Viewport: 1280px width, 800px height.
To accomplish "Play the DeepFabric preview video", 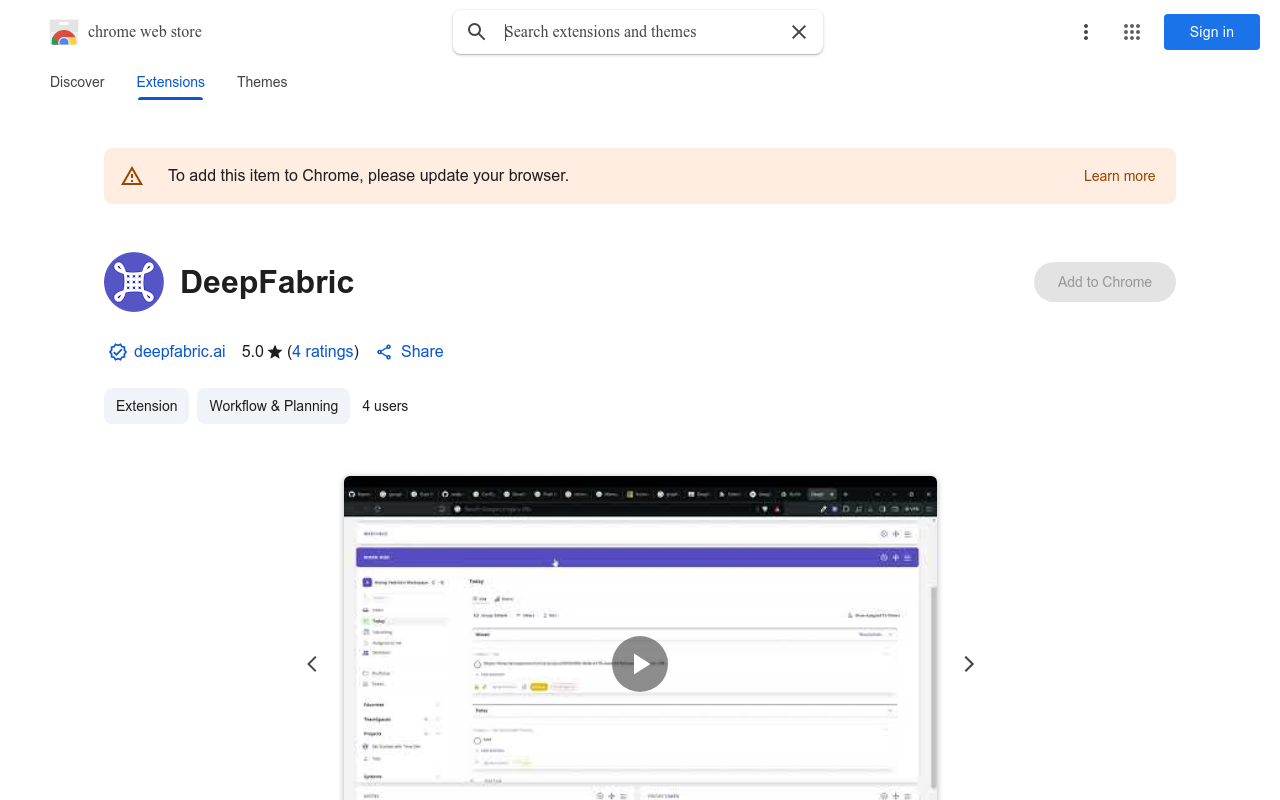I will (640, 664).
